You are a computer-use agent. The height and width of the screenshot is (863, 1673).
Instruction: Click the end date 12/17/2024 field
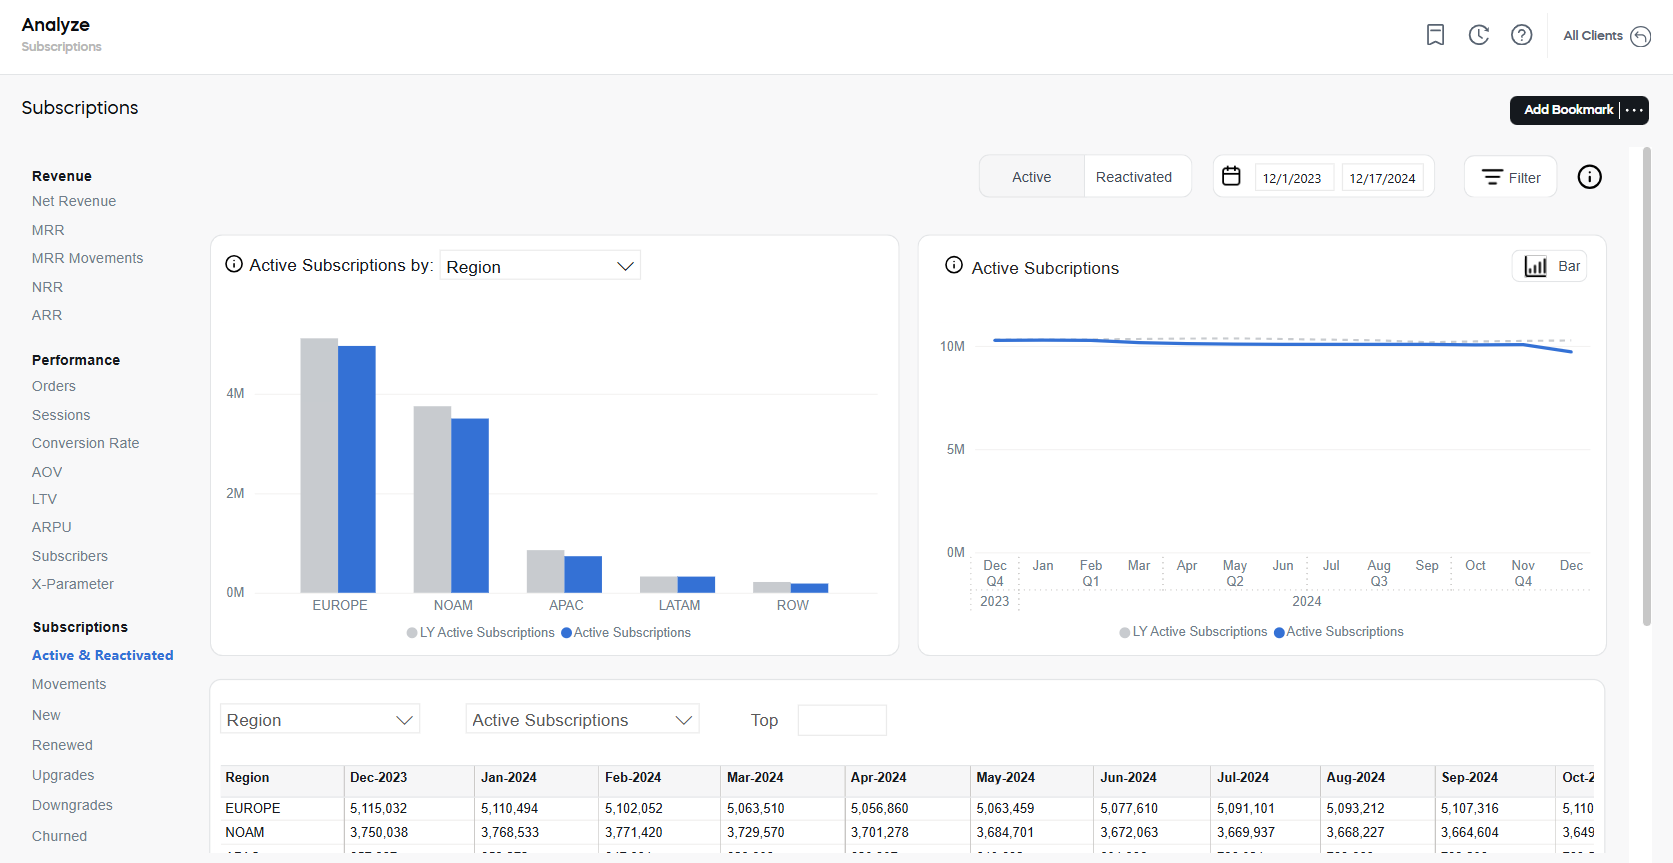(1382, 178)
